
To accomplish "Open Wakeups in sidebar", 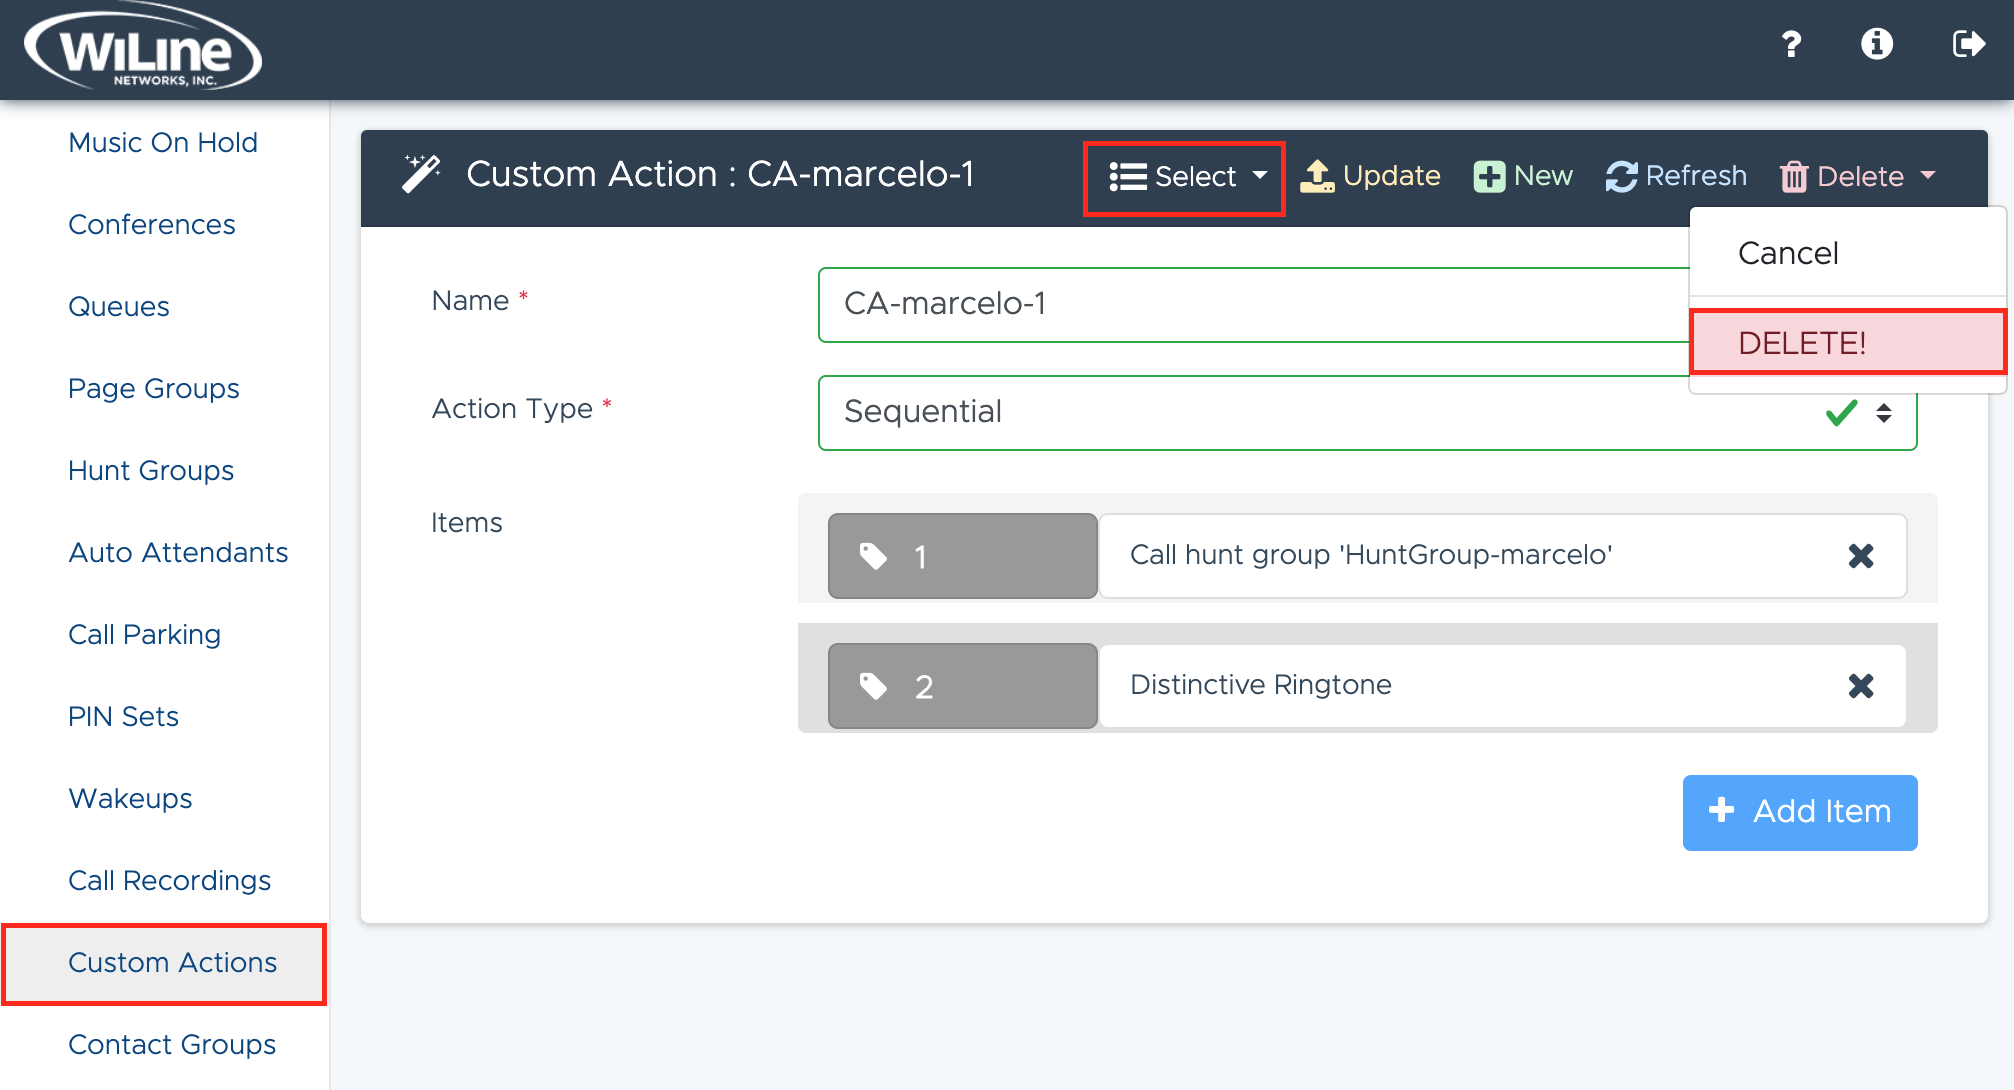I will (x=130, y=799).
